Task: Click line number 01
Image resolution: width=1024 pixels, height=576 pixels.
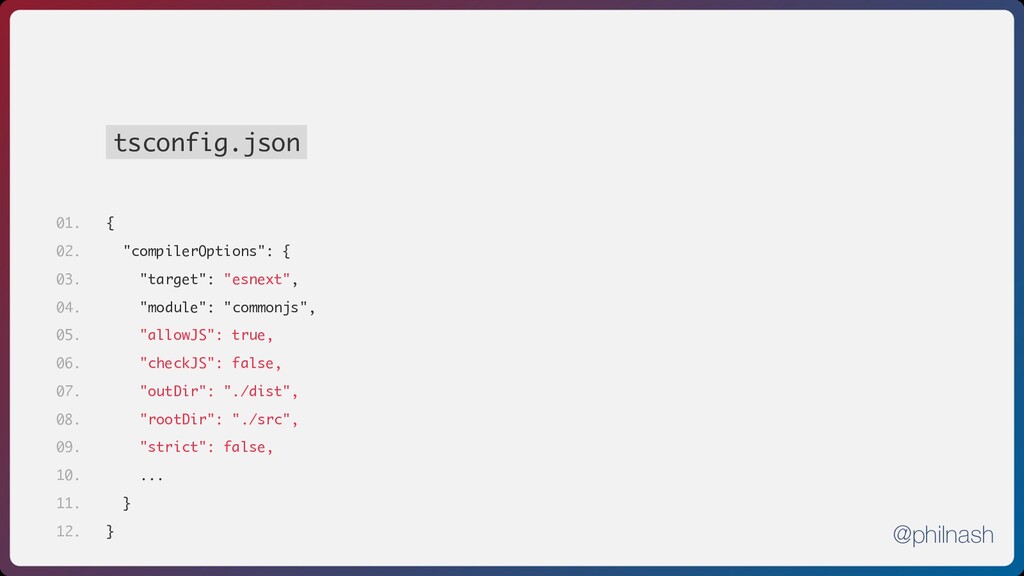Action: coord(68,223)
